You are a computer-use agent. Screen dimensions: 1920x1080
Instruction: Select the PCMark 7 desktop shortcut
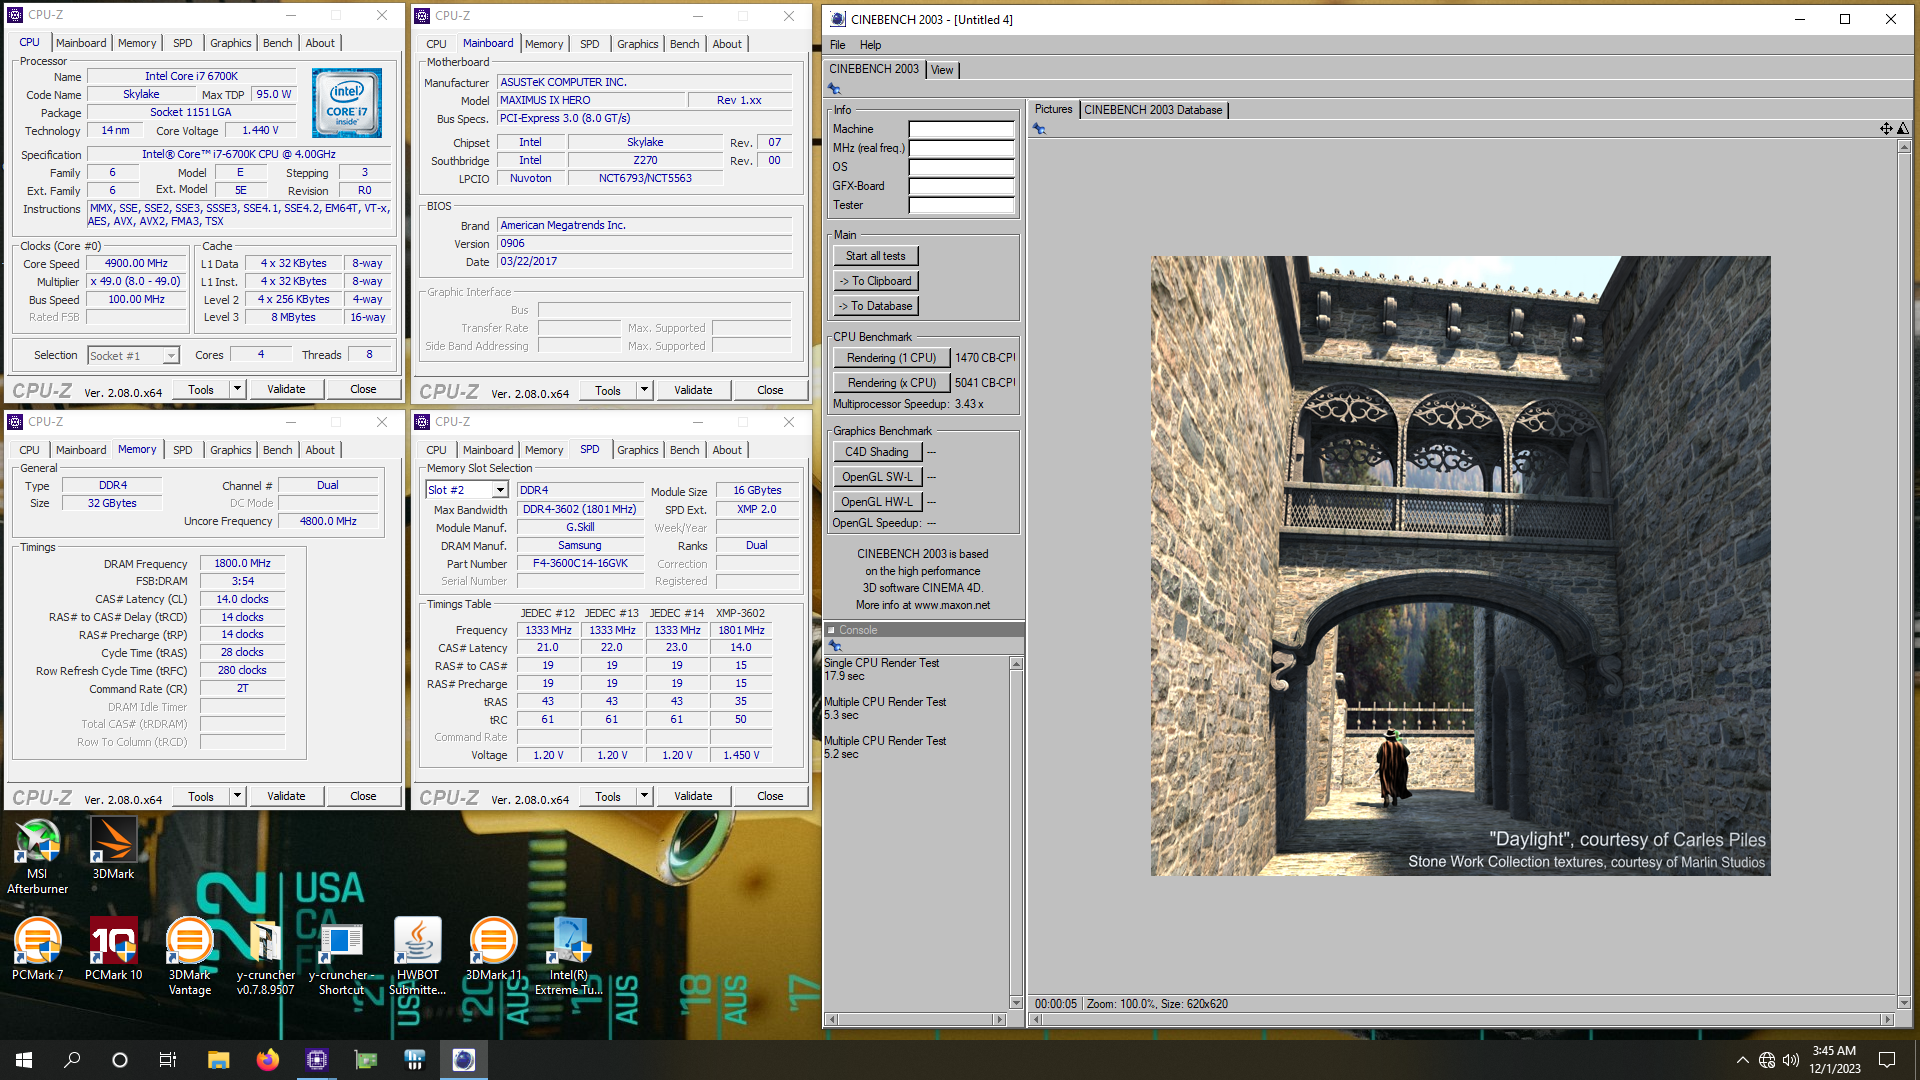click(38, 949)
